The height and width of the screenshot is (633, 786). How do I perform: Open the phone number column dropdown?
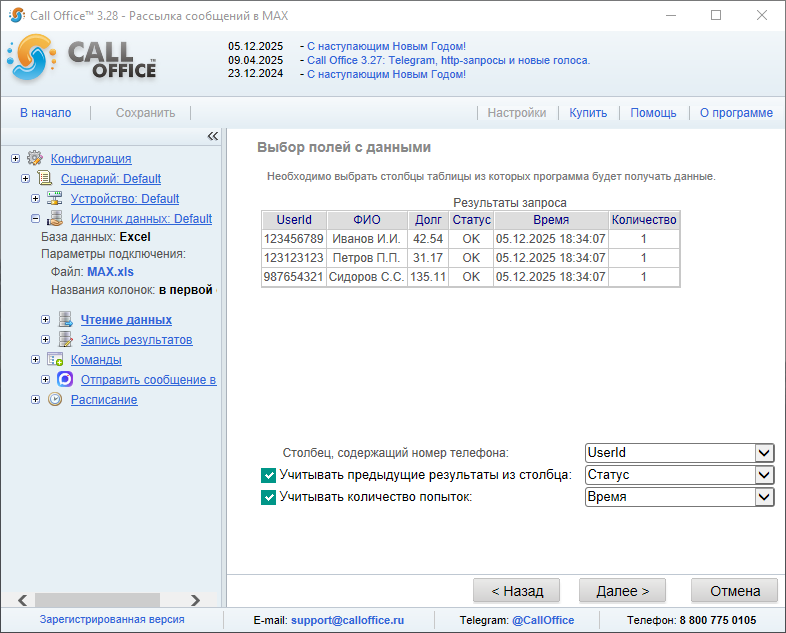coord(765,453)
